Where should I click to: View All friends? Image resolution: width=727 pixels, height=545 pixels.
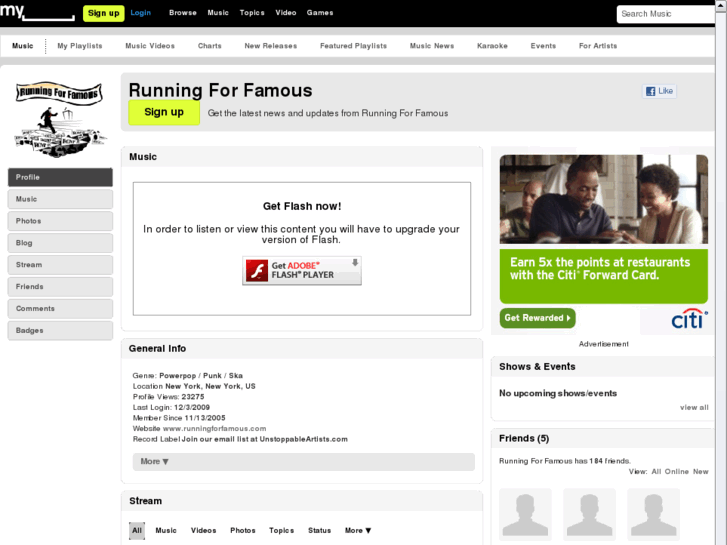click(x=656, y=472)
